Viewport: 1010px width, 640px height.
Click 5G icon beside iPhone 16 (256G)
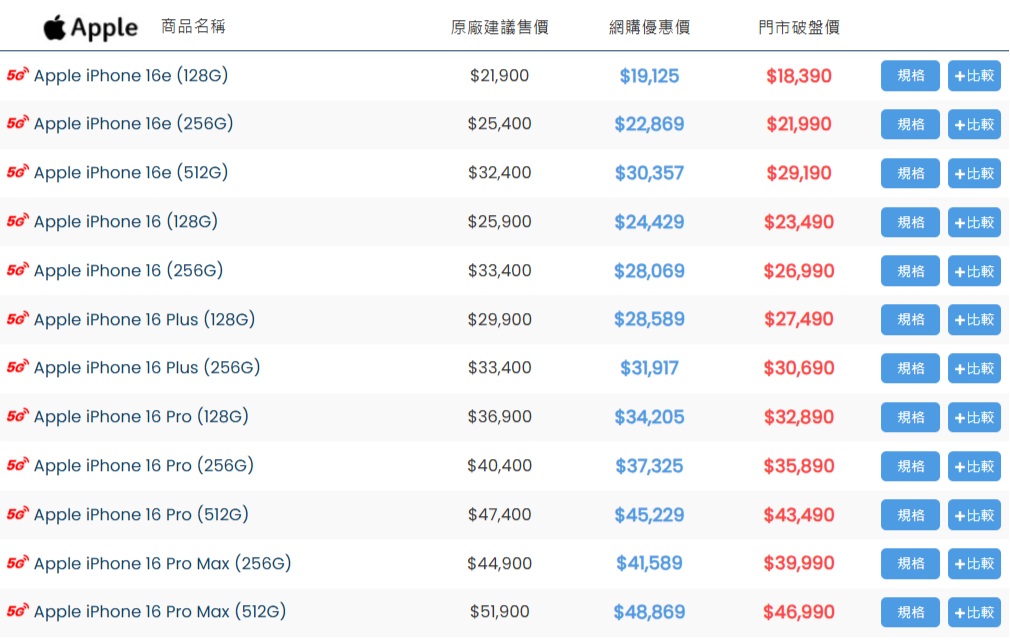point(18,271)
